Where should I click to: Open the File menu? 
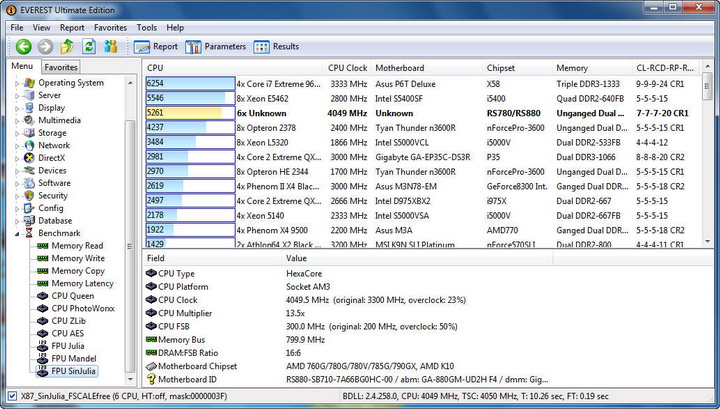point(17,28)
